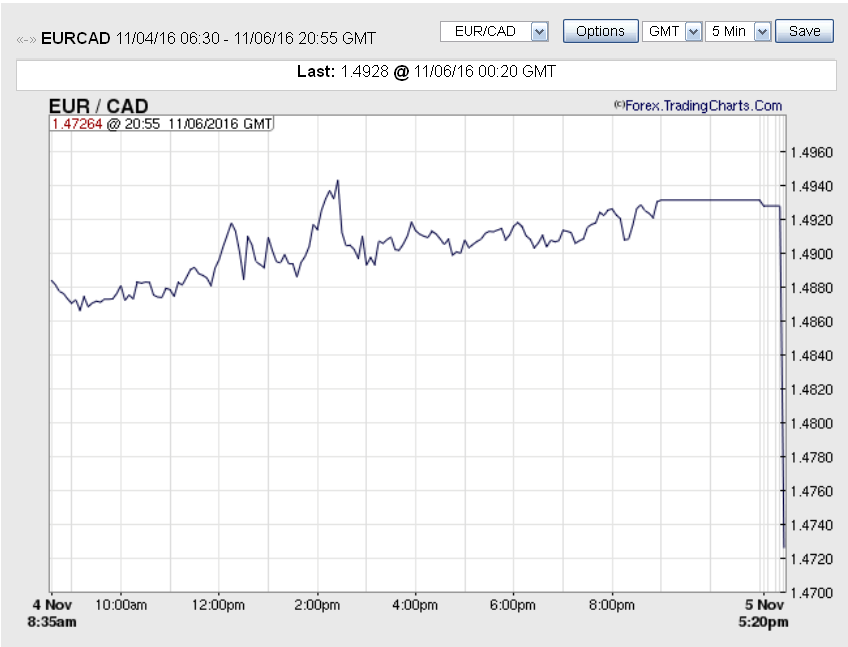Click the 1.4940 price axis label
The image size is (848, 647).
811,187
